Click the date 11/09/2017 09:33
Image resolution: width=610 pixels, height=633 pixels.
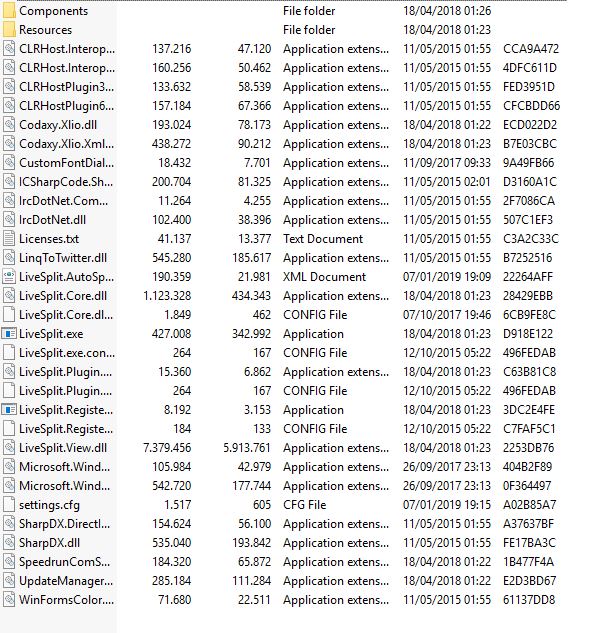pos(447,163)
